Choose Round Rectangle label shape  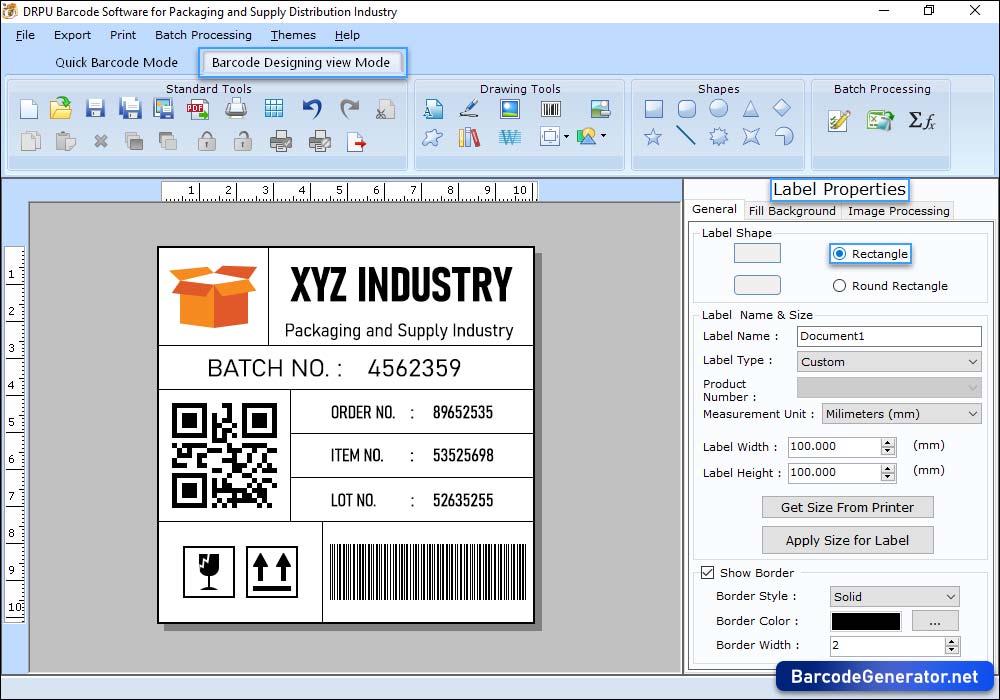[838, 285]
